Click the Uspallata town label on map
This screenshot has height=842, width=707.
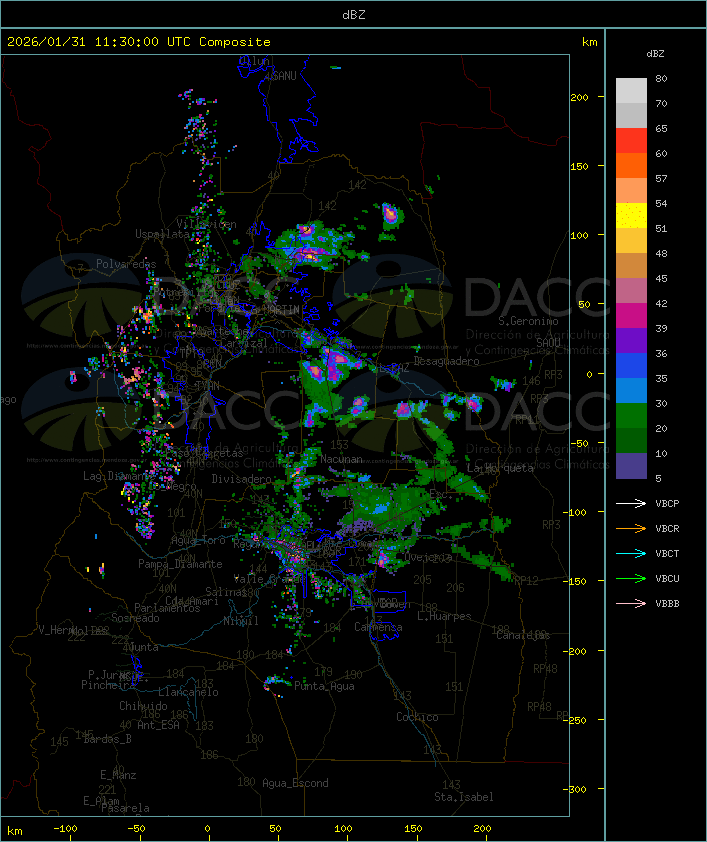[162, 234]
